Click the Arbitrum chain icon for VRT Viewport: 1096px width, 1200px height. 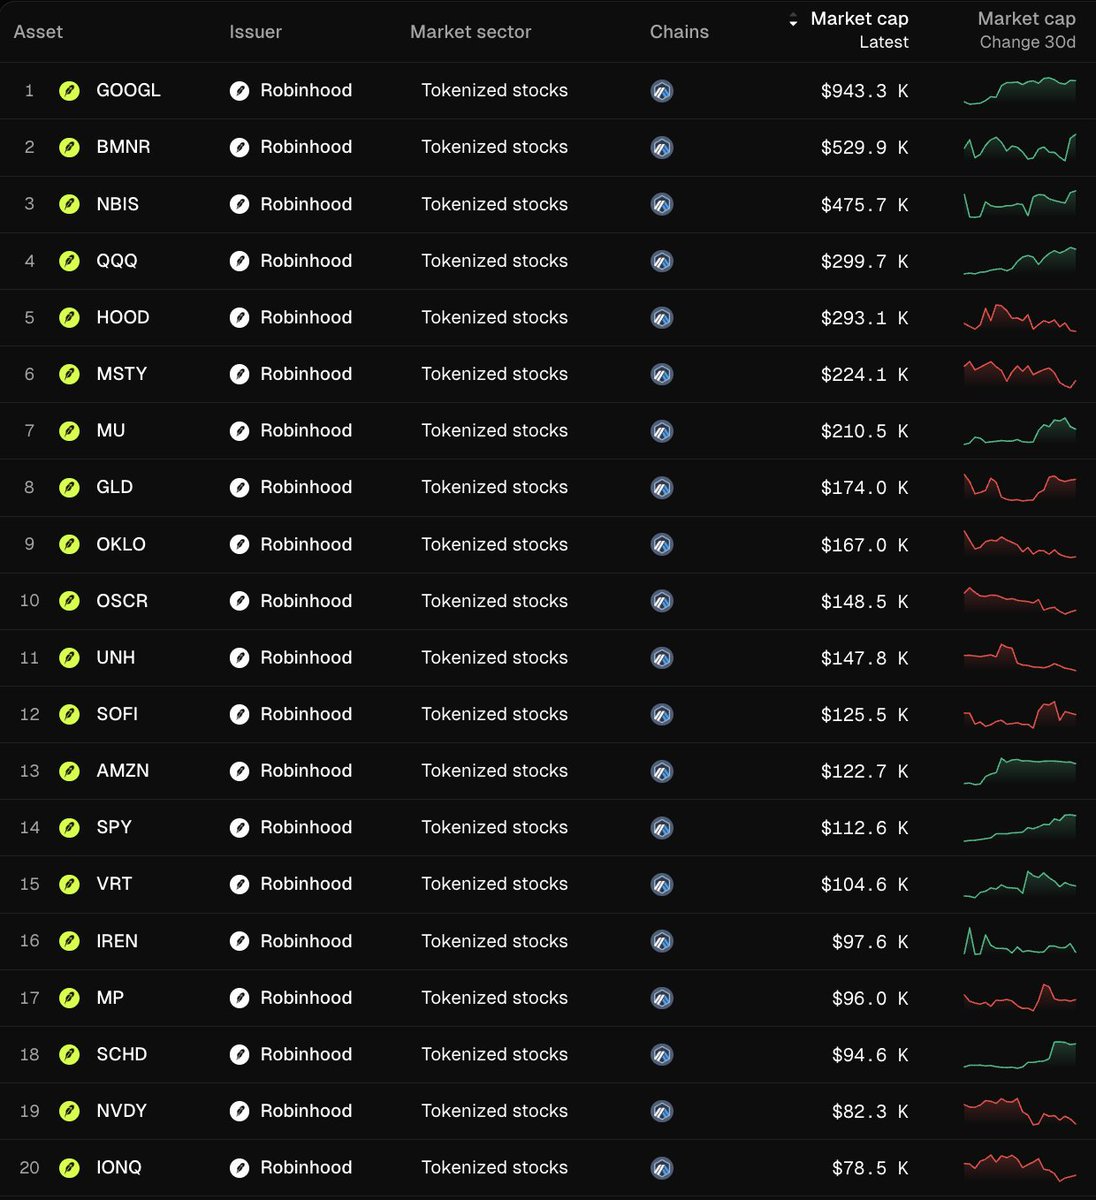(x=662, y=884)
